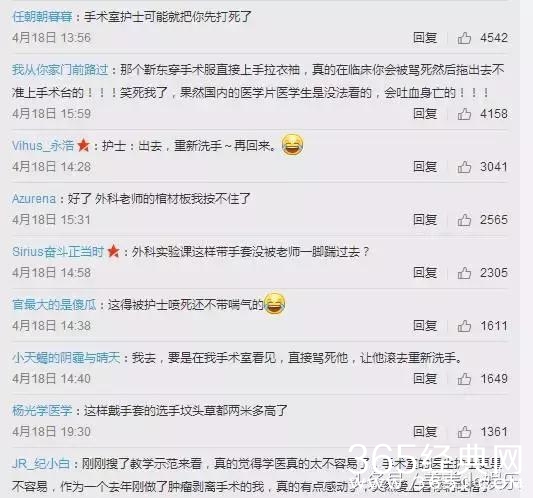Reply to 任朝朝睿睿's comment
Viewport: 533px width, 498px height.
pyautogui.click(x=425, y=38)
